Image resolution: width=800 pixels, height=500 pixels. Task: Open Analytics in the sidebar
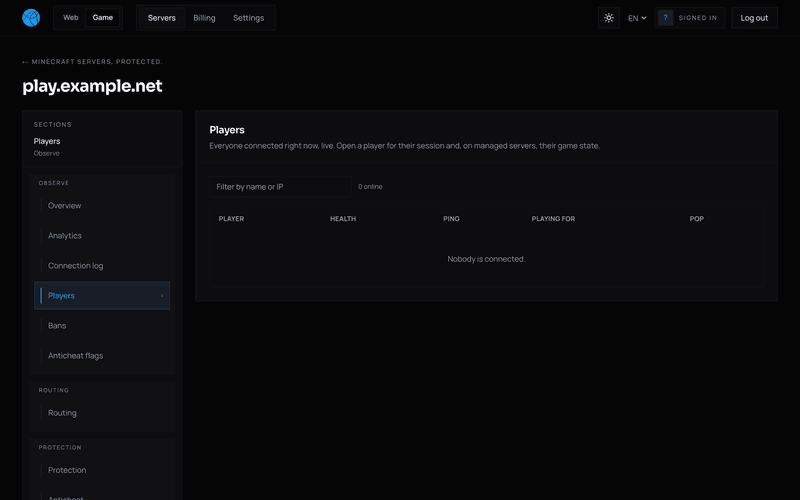(x=102, y=236)
